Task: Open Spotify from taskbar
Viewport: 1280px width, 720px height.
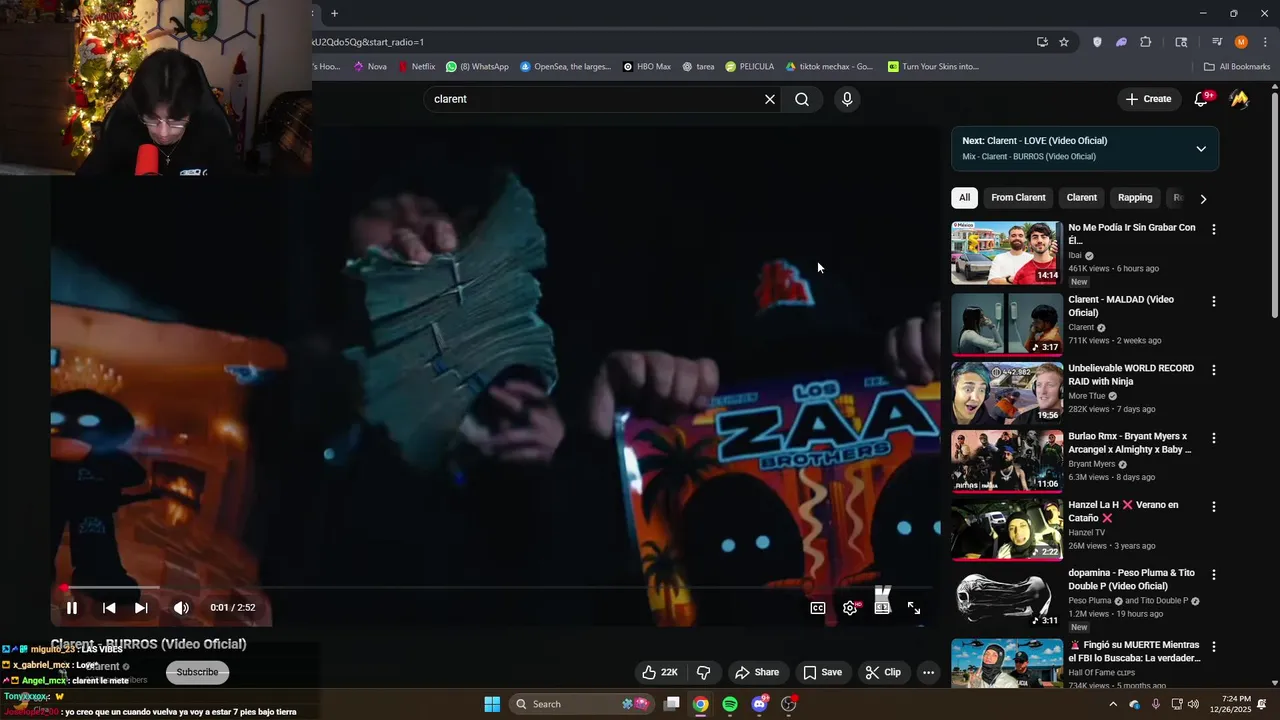Action: 730,704
